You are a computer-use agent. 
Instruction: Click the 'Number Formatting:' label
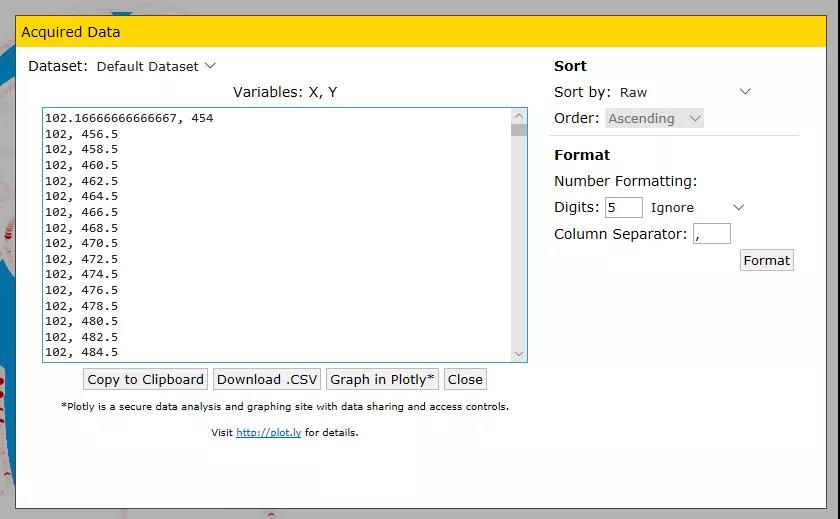pyautogui.click(x=626, y=181)
